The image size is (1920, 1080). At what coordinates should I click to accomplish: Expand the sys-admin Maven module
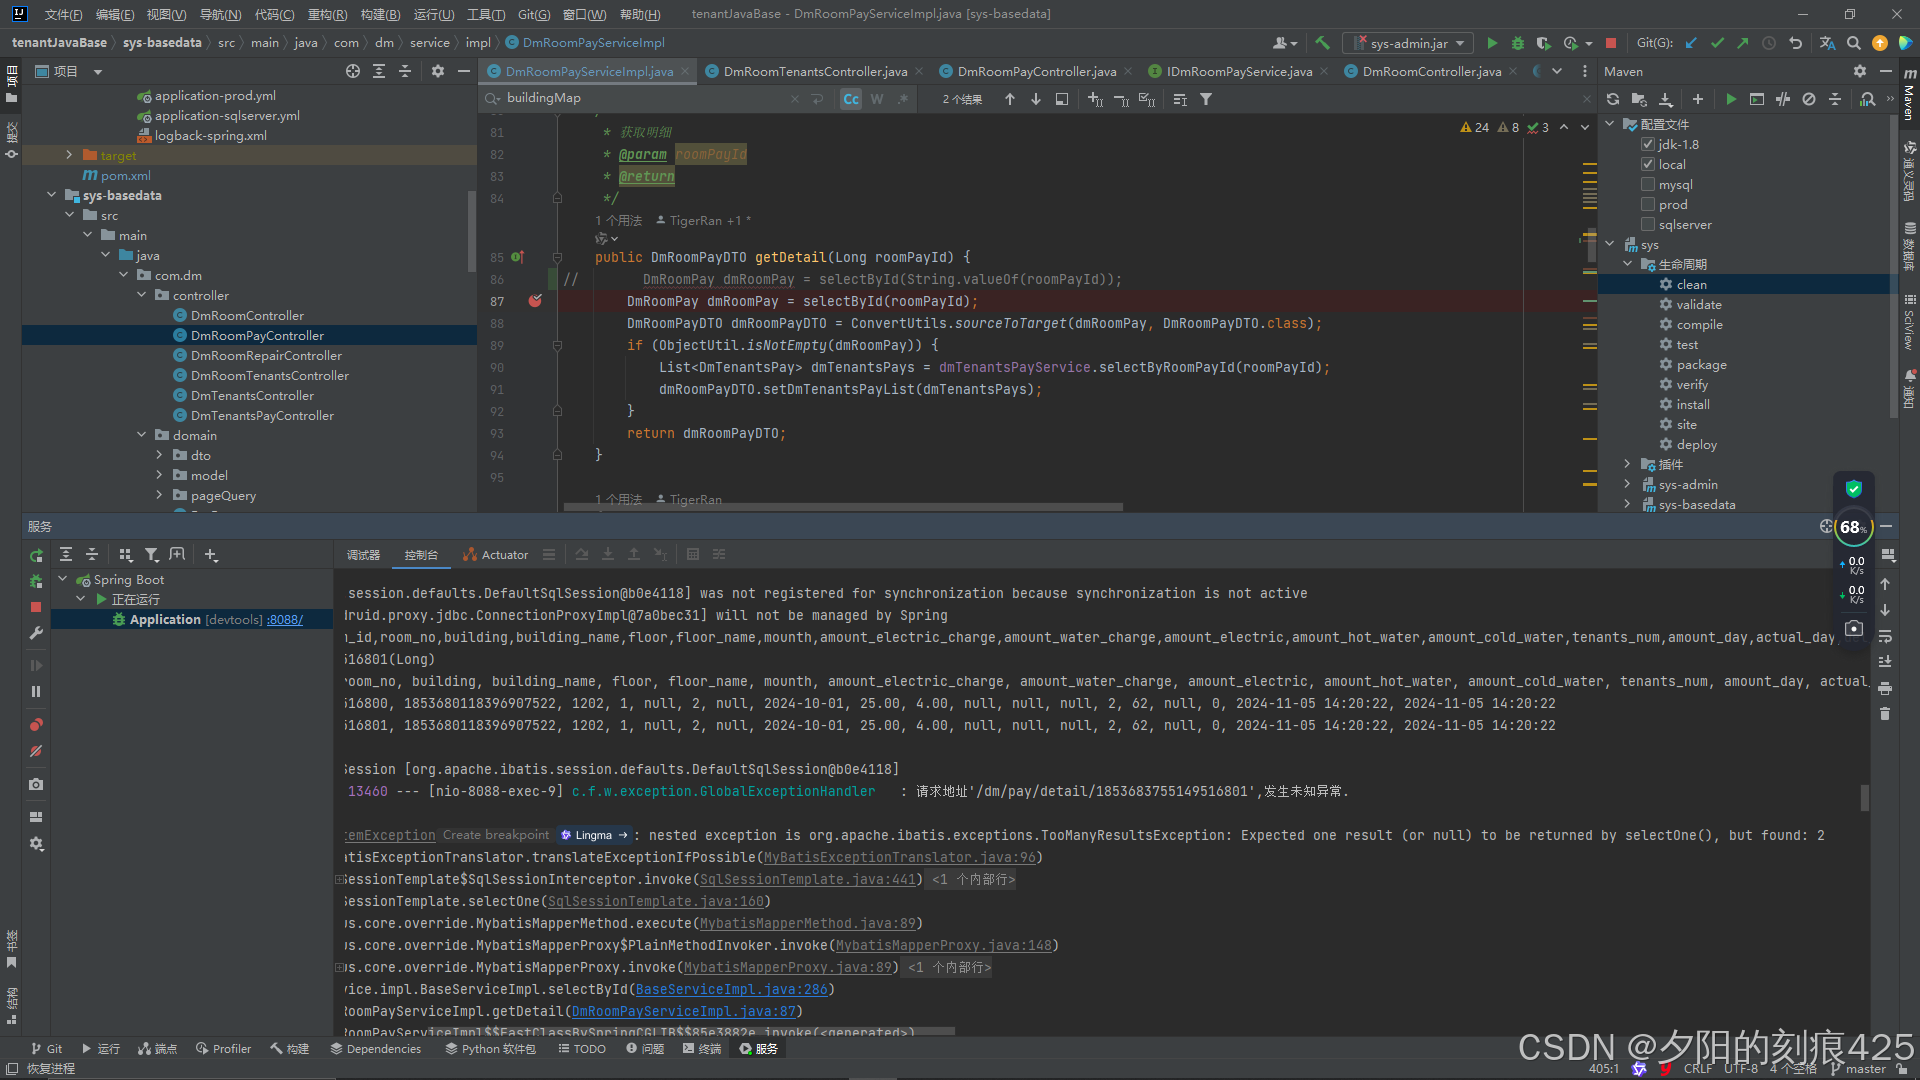point(1627,485)
